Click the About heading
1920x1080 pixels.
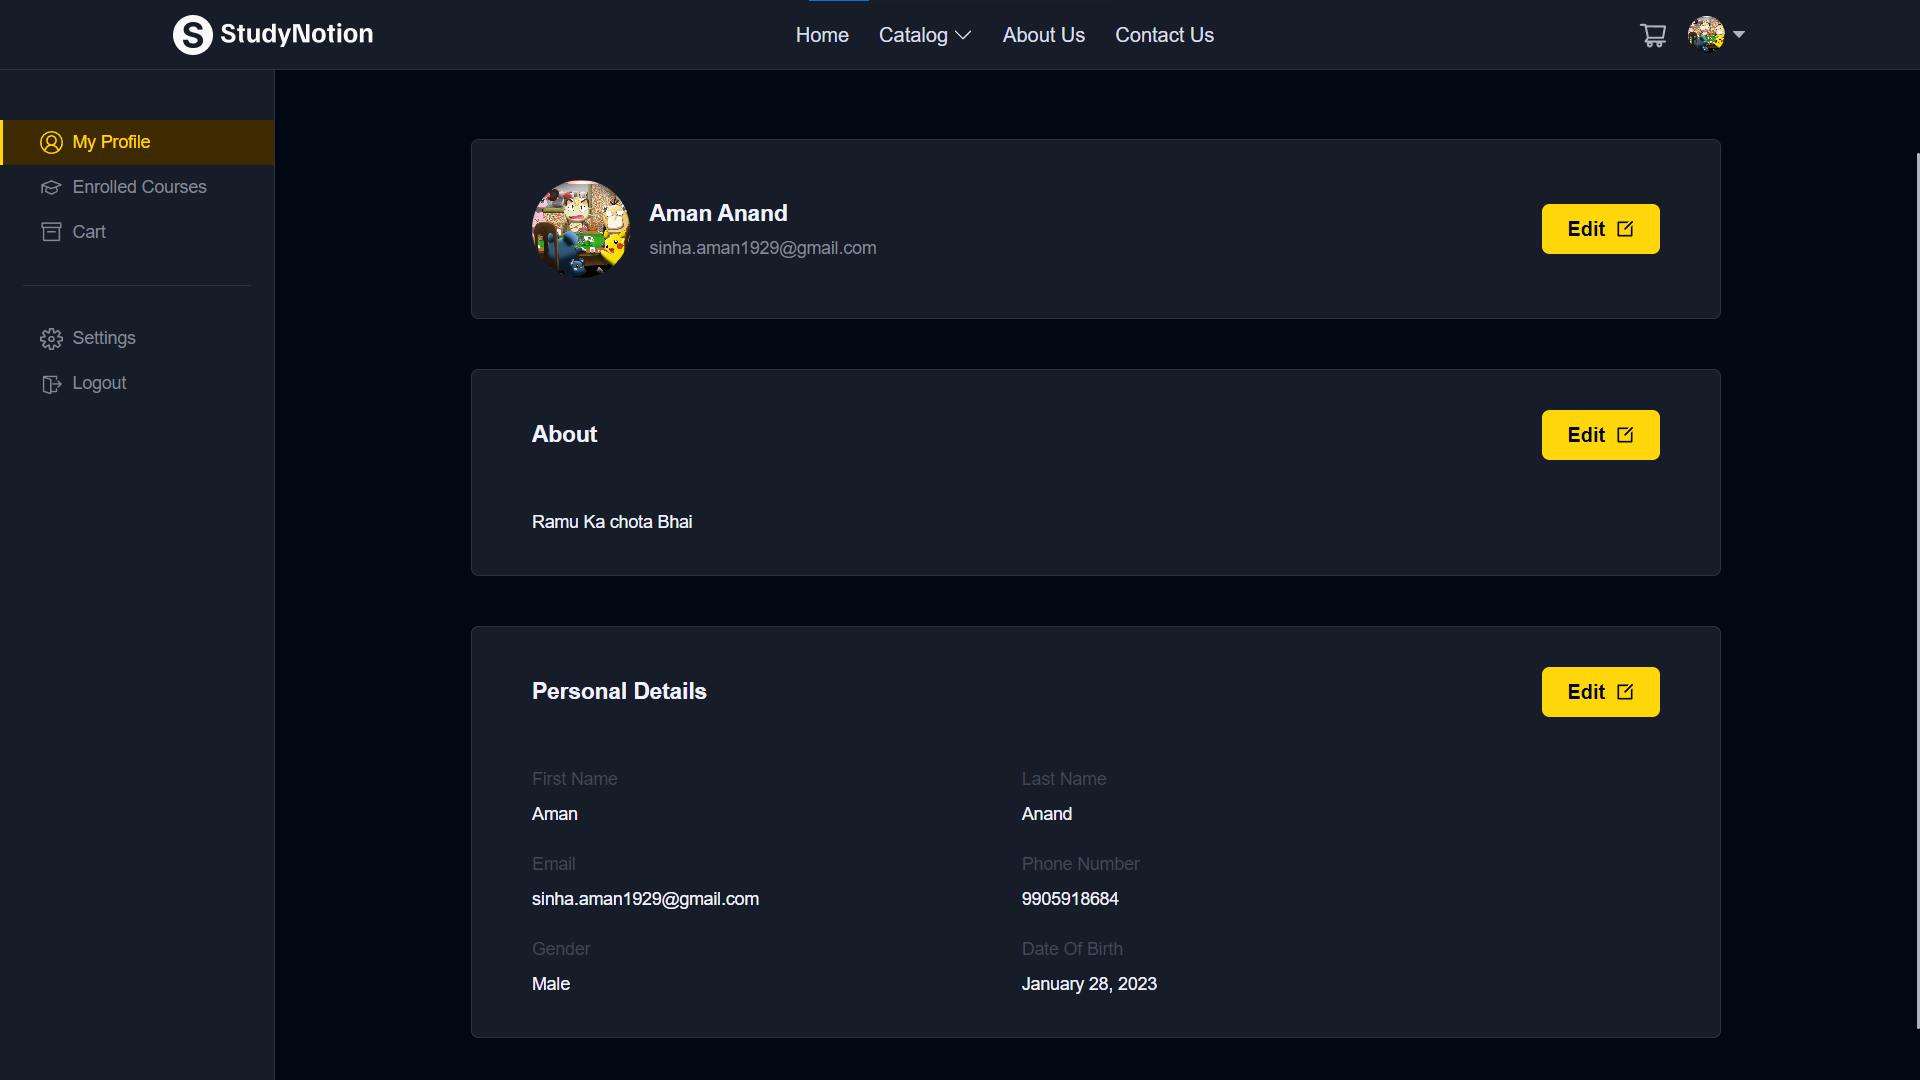[564, 434]
